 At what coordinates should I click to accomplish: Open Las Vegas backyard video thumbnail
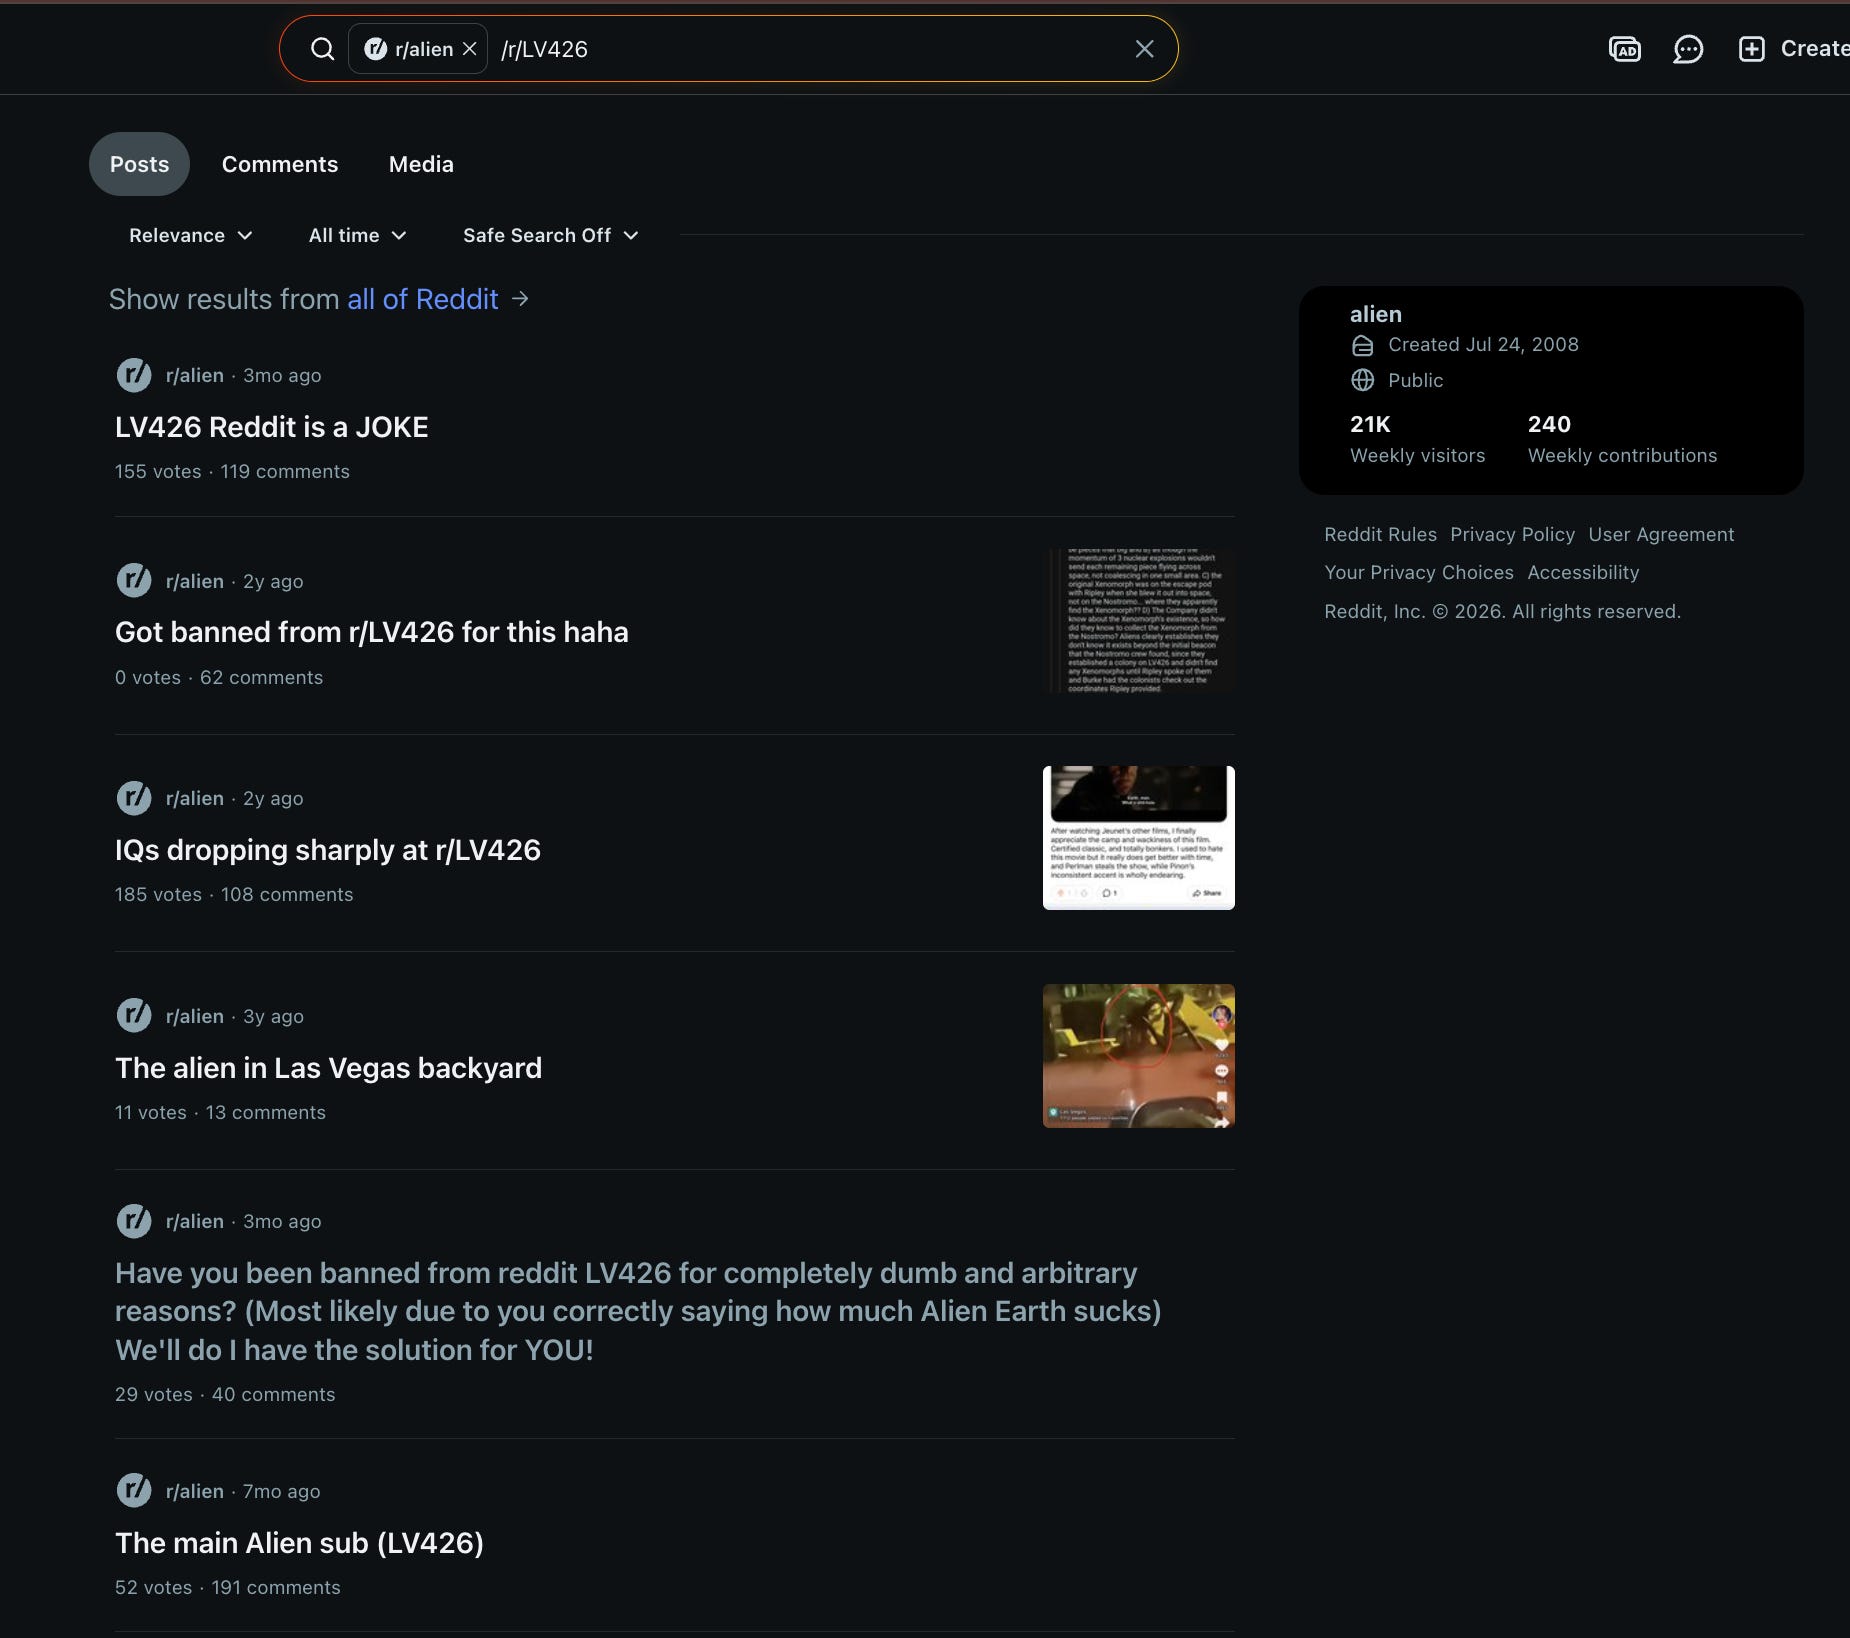coord(1139,1056)
